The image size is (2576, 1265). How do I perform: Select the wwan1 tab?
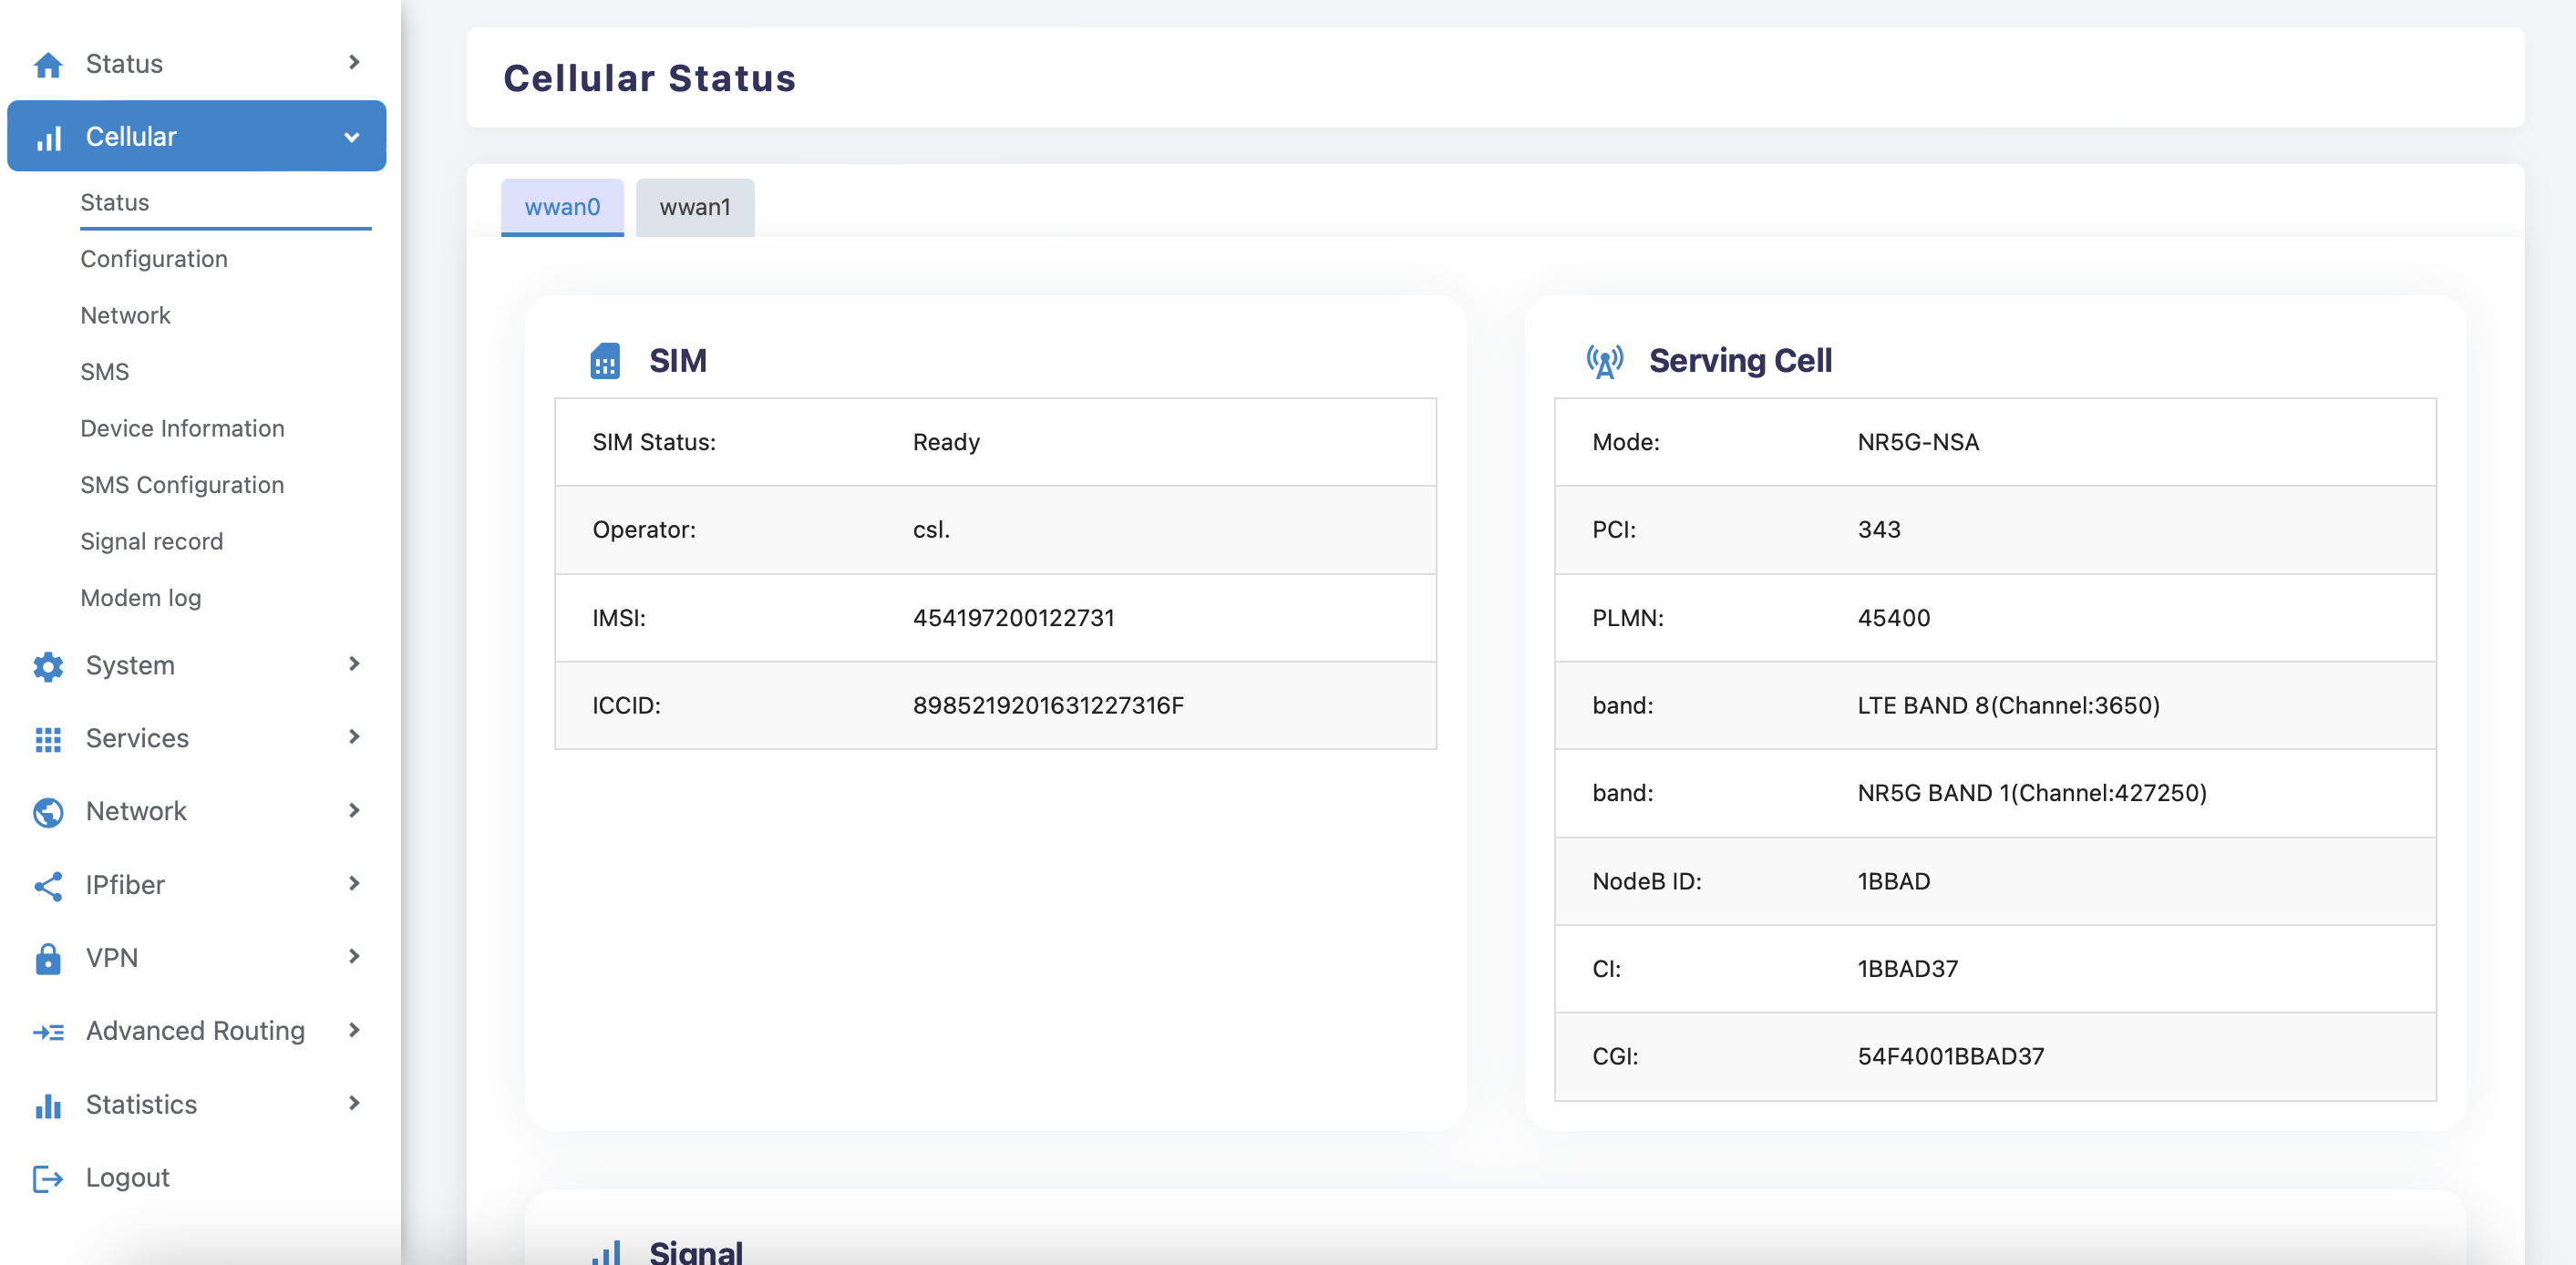point(694,207)
